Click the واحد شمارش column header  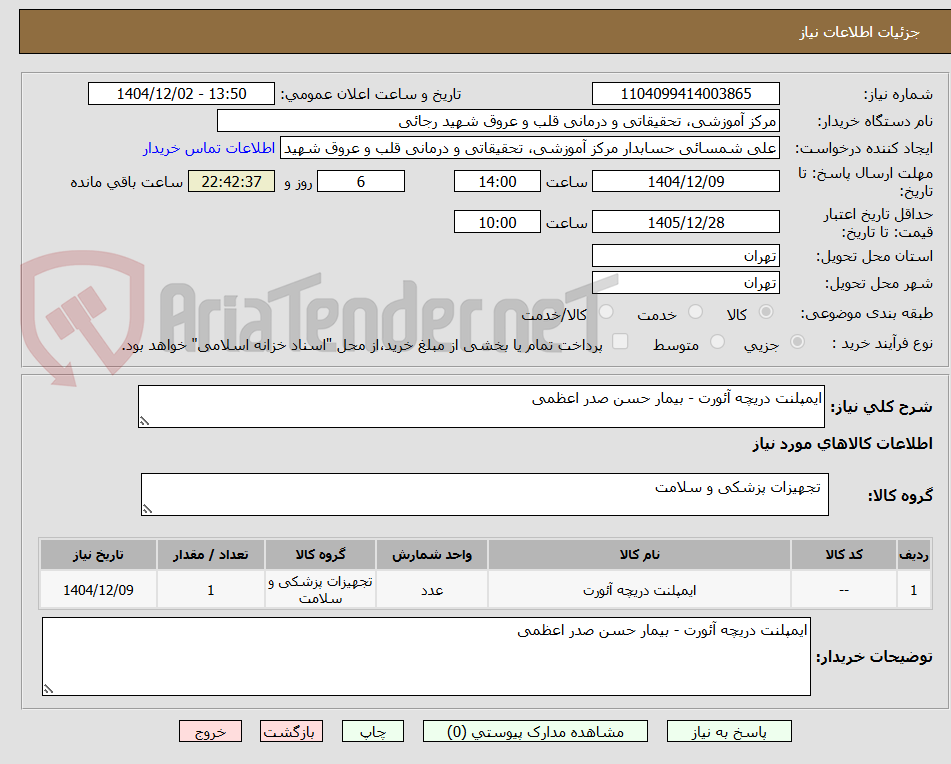click(432, 555)
